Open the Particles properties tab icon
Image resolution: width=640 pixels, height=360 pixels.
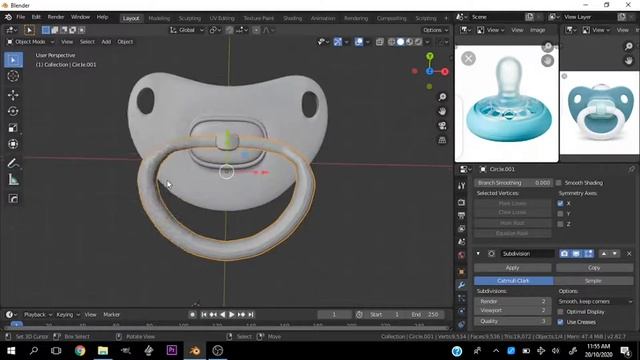pyautogui.click(x=462, y=298)
